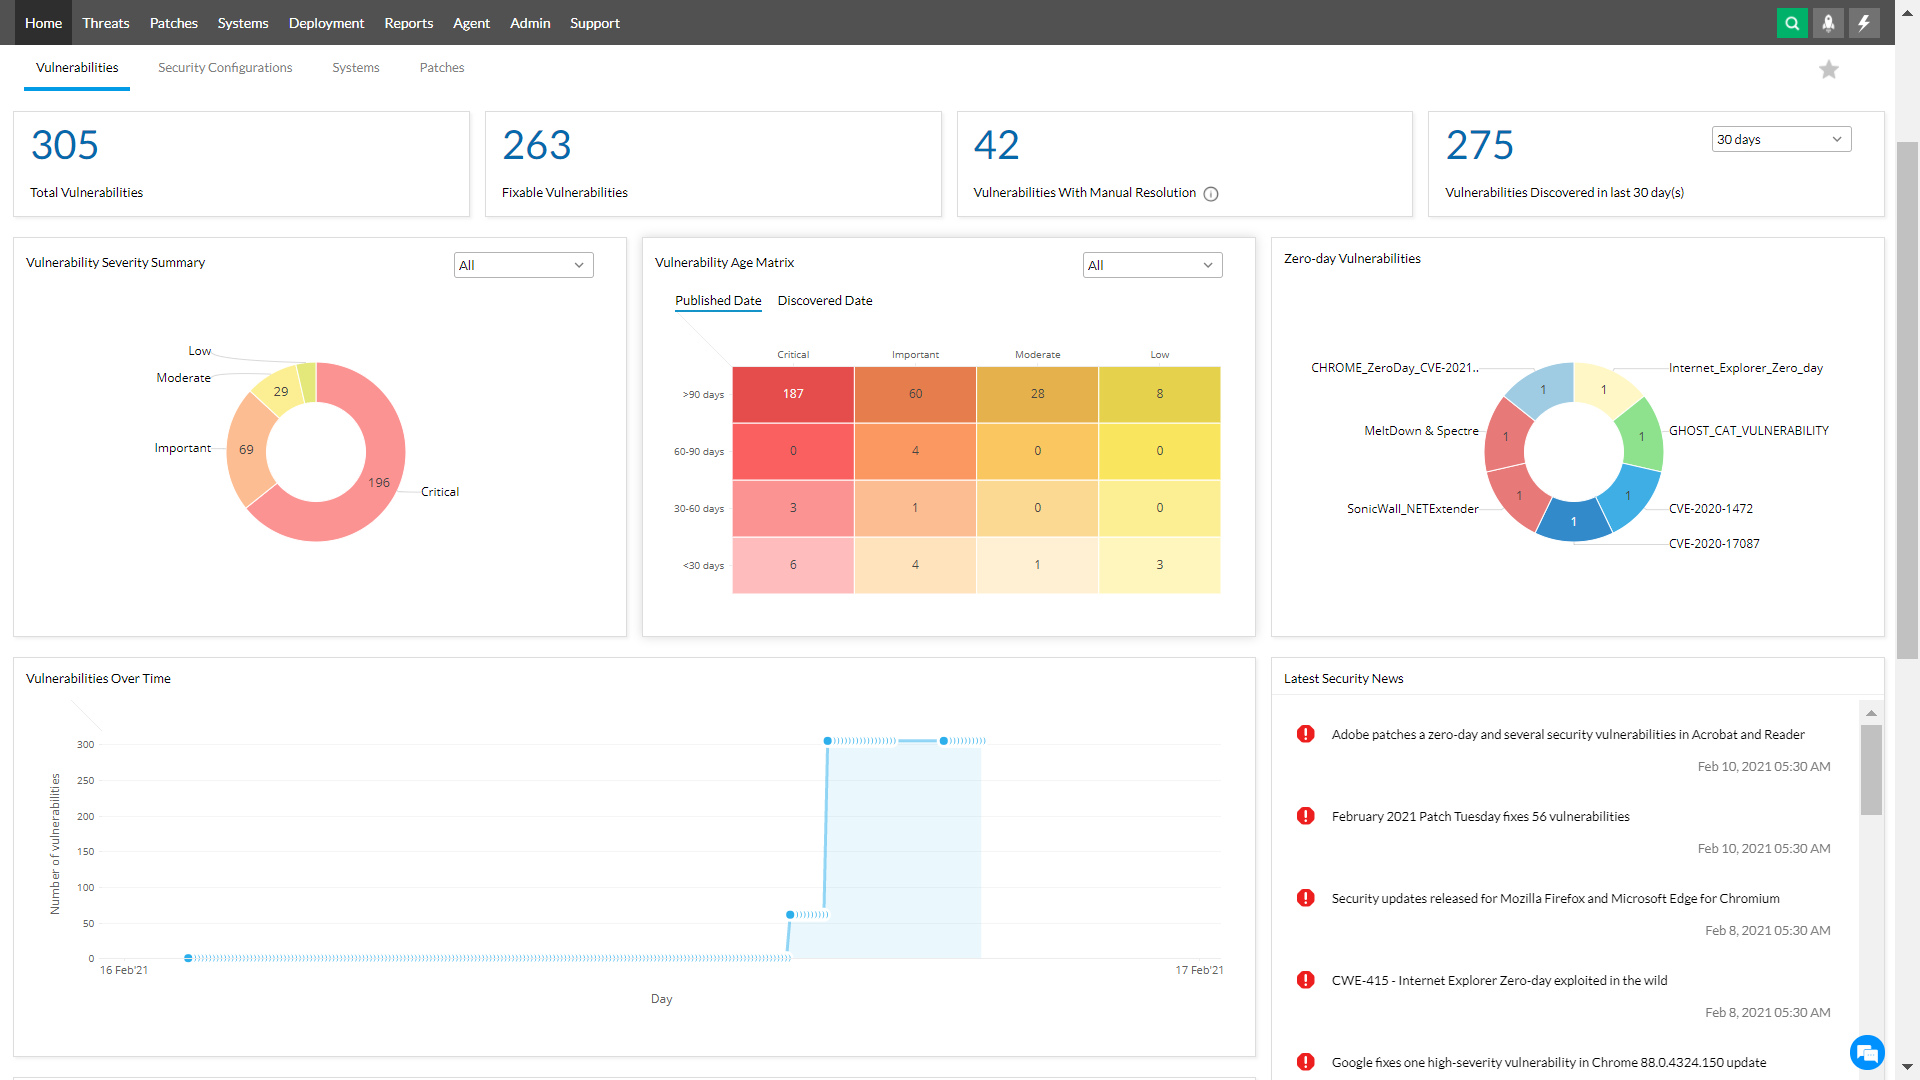Click the alert icon beside the CWE-415 news item
Image resolution: width=1920 pixels, height=1080 pixels.
1305,979
